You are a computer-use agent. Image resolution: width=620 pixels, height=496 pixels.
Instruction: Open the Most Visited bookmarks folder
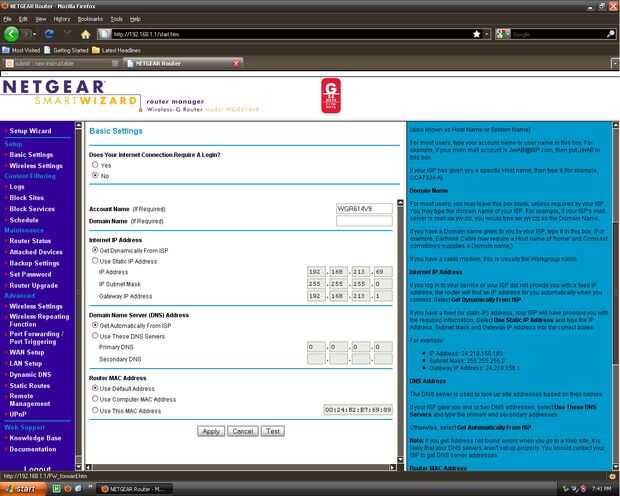click(21, 50)
